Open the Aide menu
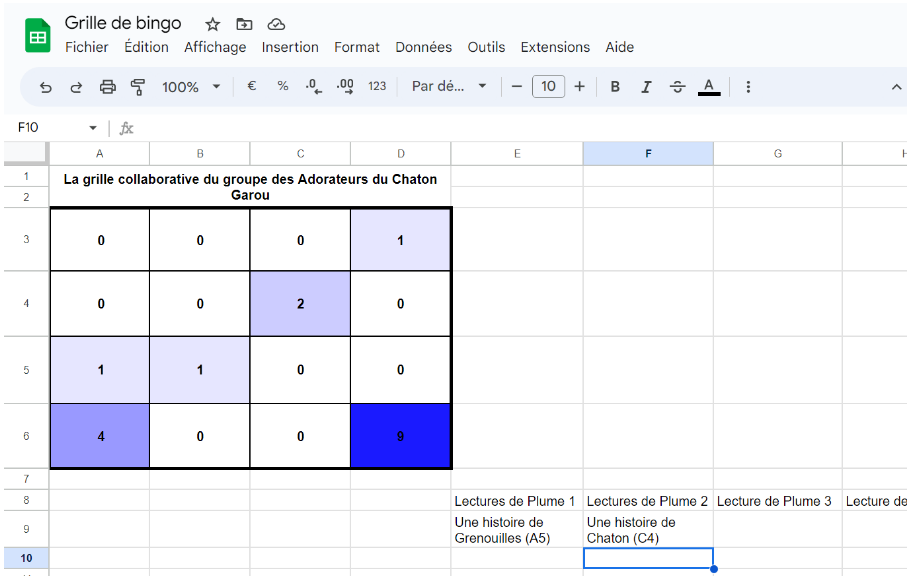 click(x=619, y=47)
